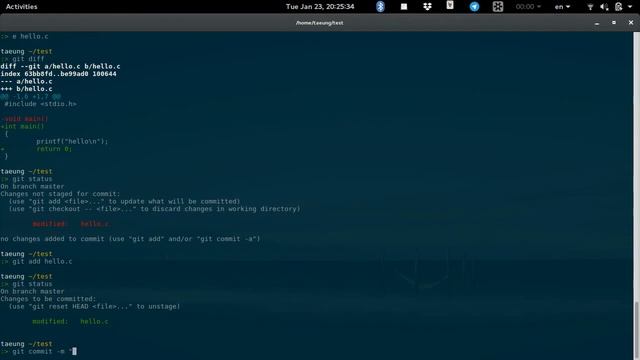Open the en input language menu
640x360 pixels.
pos(562,7)
